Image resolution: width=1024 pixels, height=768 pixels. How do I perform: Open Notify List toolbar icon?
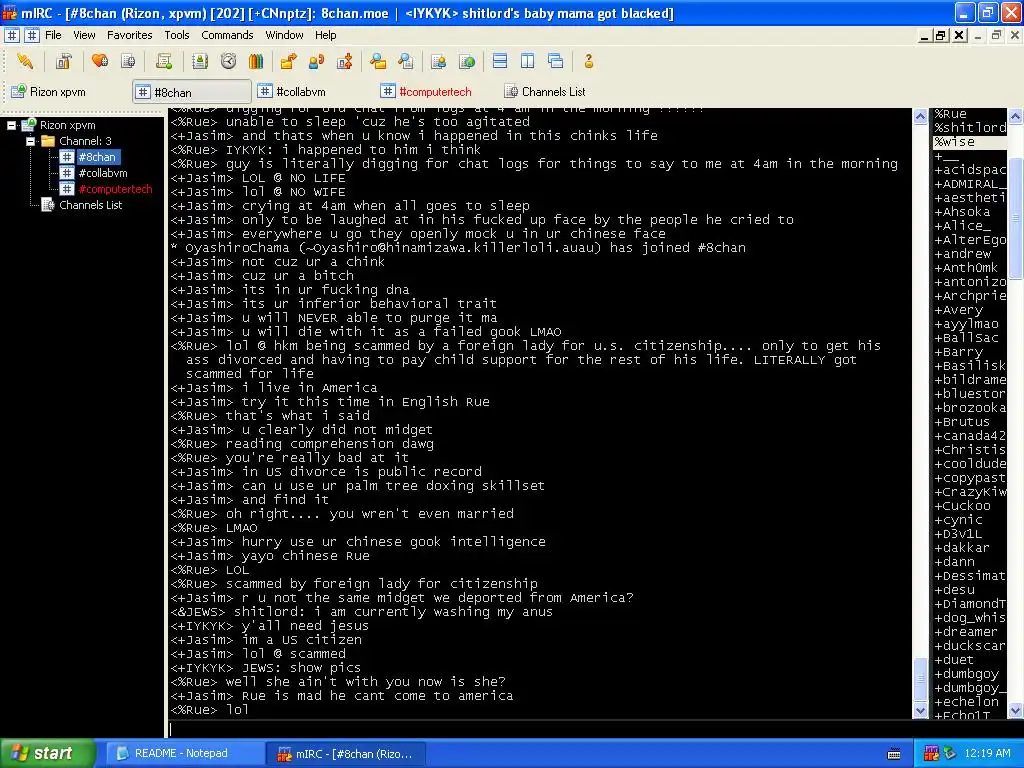point(439,61)
